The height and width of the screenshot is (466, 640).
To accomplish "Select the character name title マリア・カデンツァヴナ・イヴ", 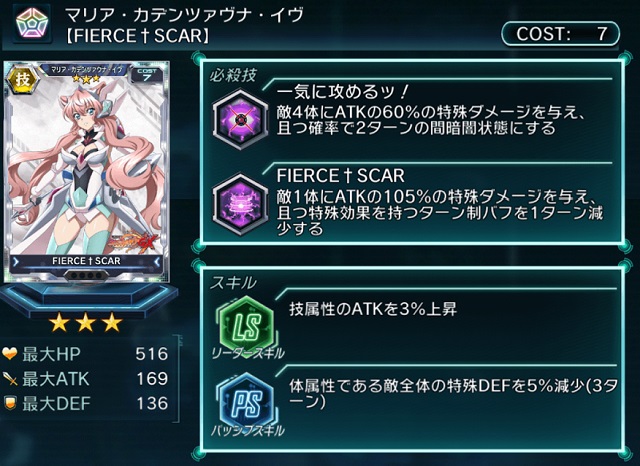I will point(184,15).
